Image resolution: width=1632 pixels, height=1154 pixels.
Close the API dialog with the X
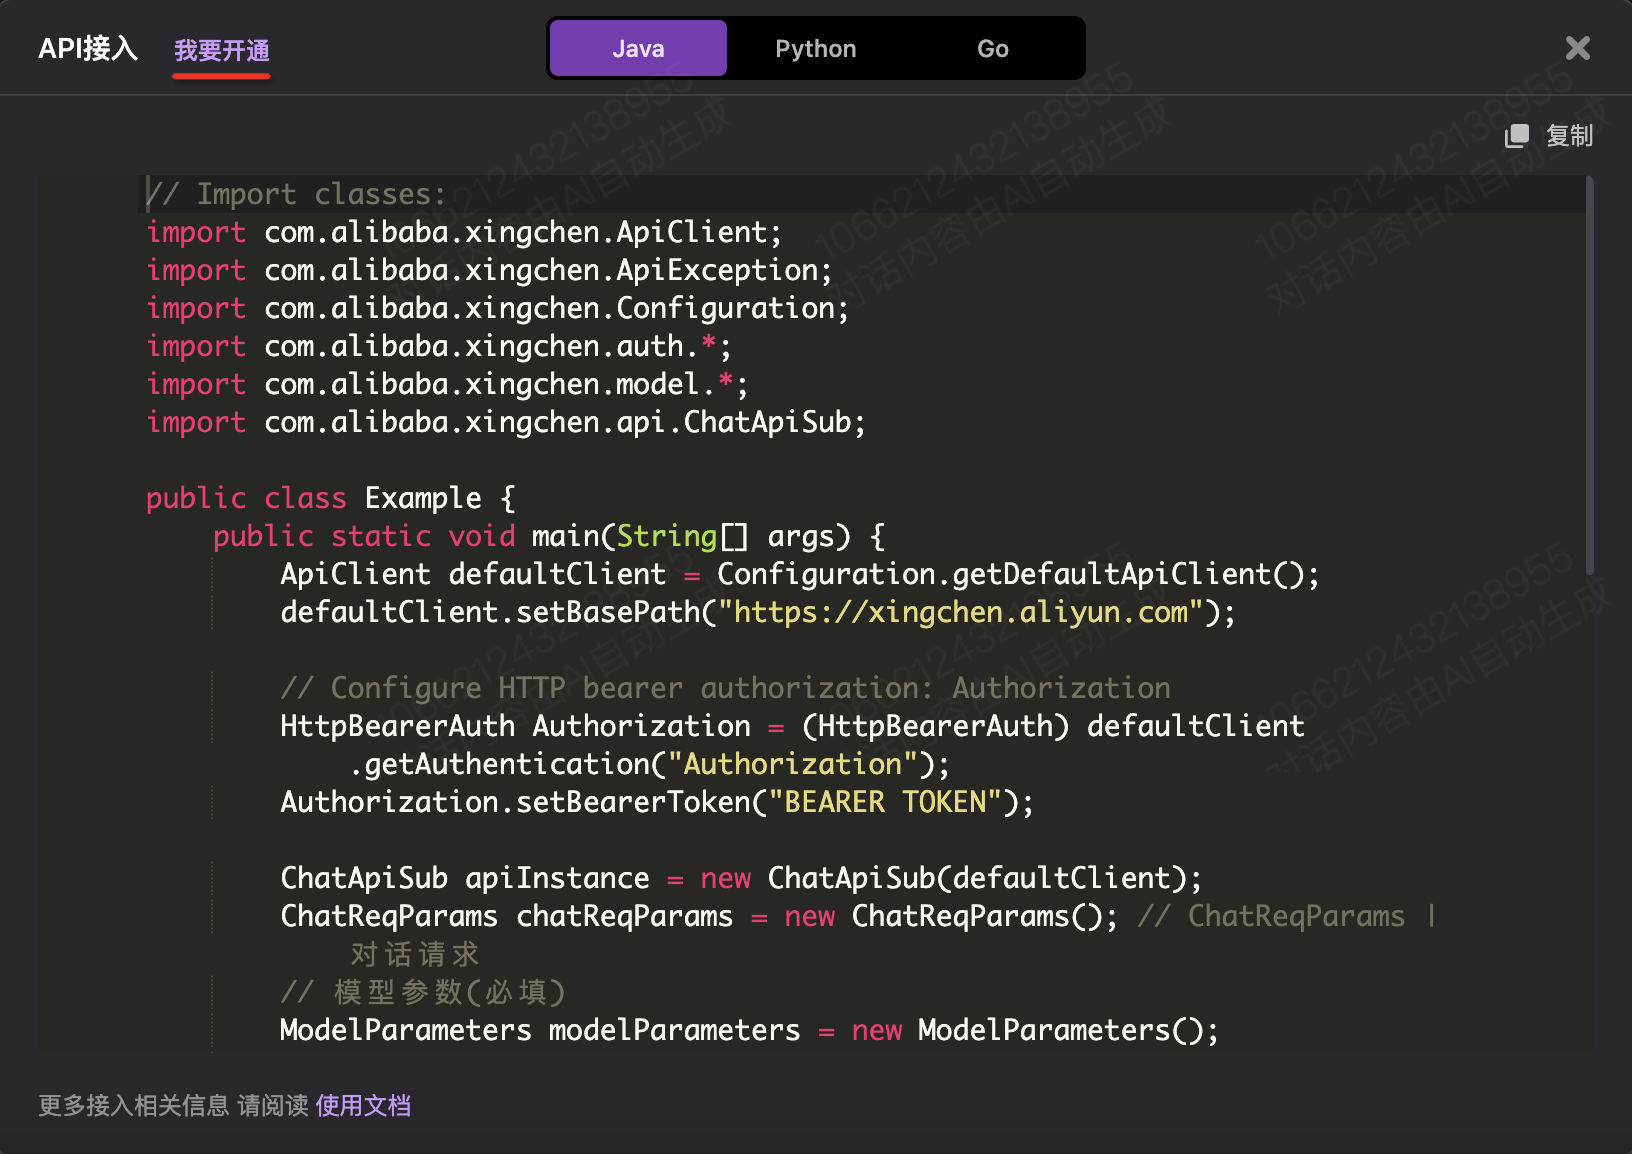(1578, 48)
